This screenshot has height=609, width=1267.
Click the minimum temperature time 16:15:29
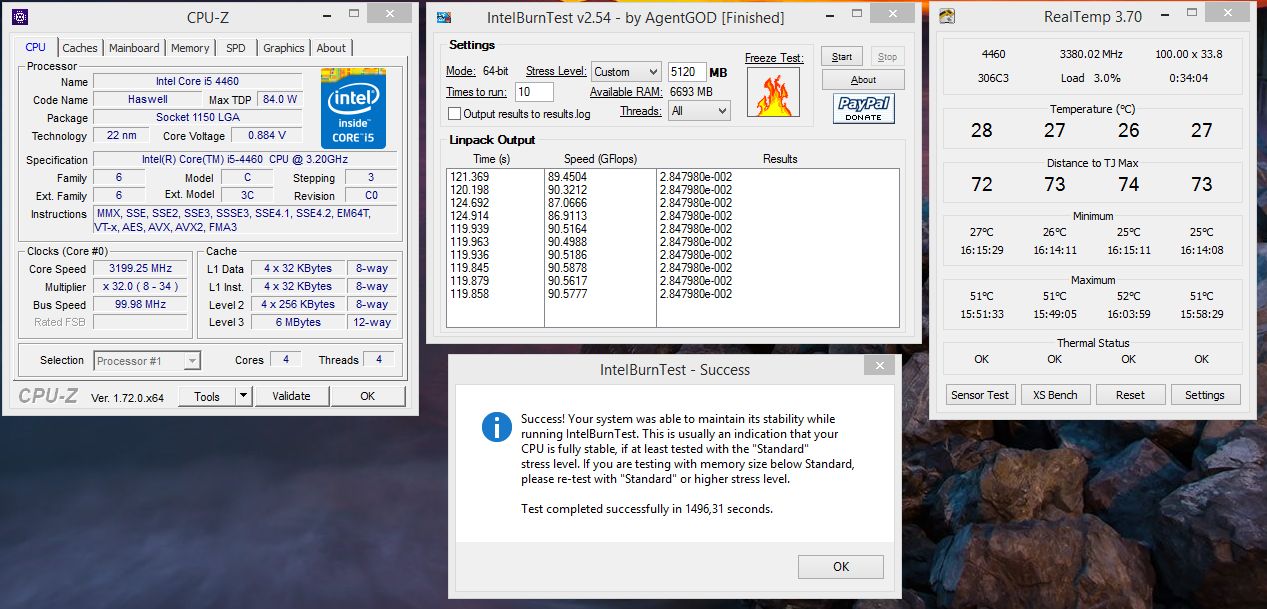tap(981, 250)
